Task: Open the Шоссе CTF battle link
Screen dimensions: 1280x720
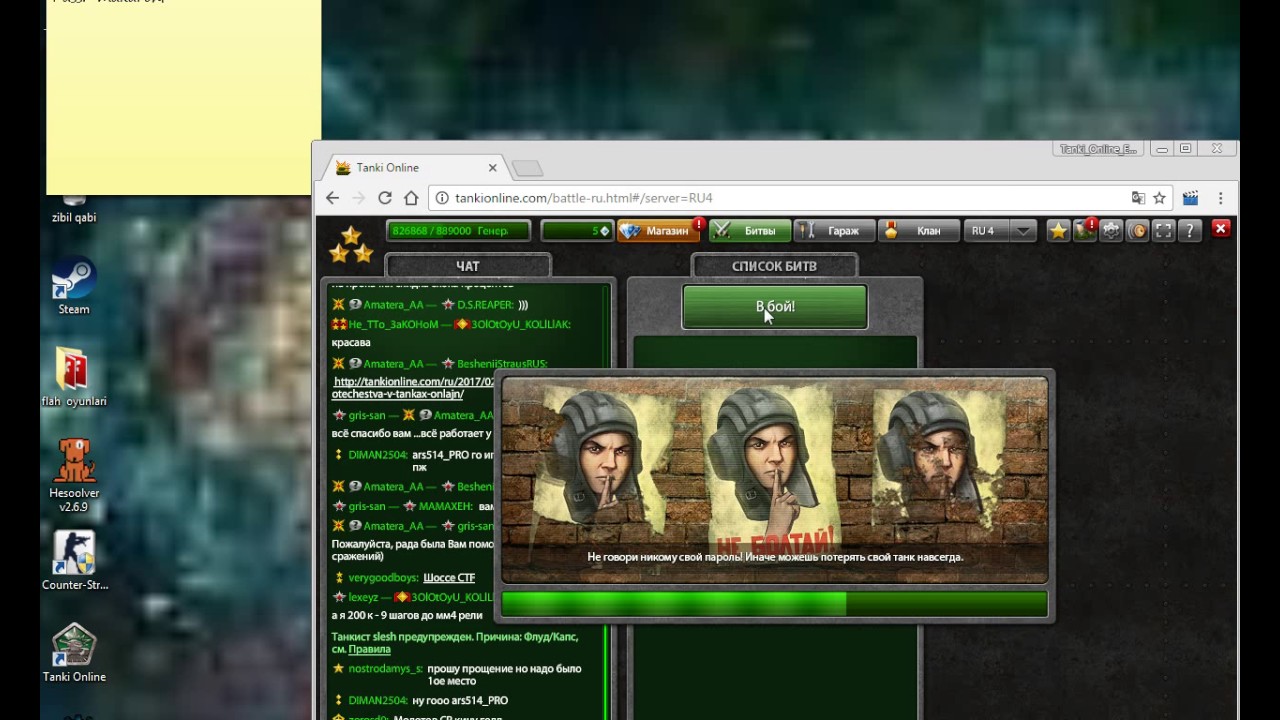Action: pyautogui.click(x=449, y=578)
